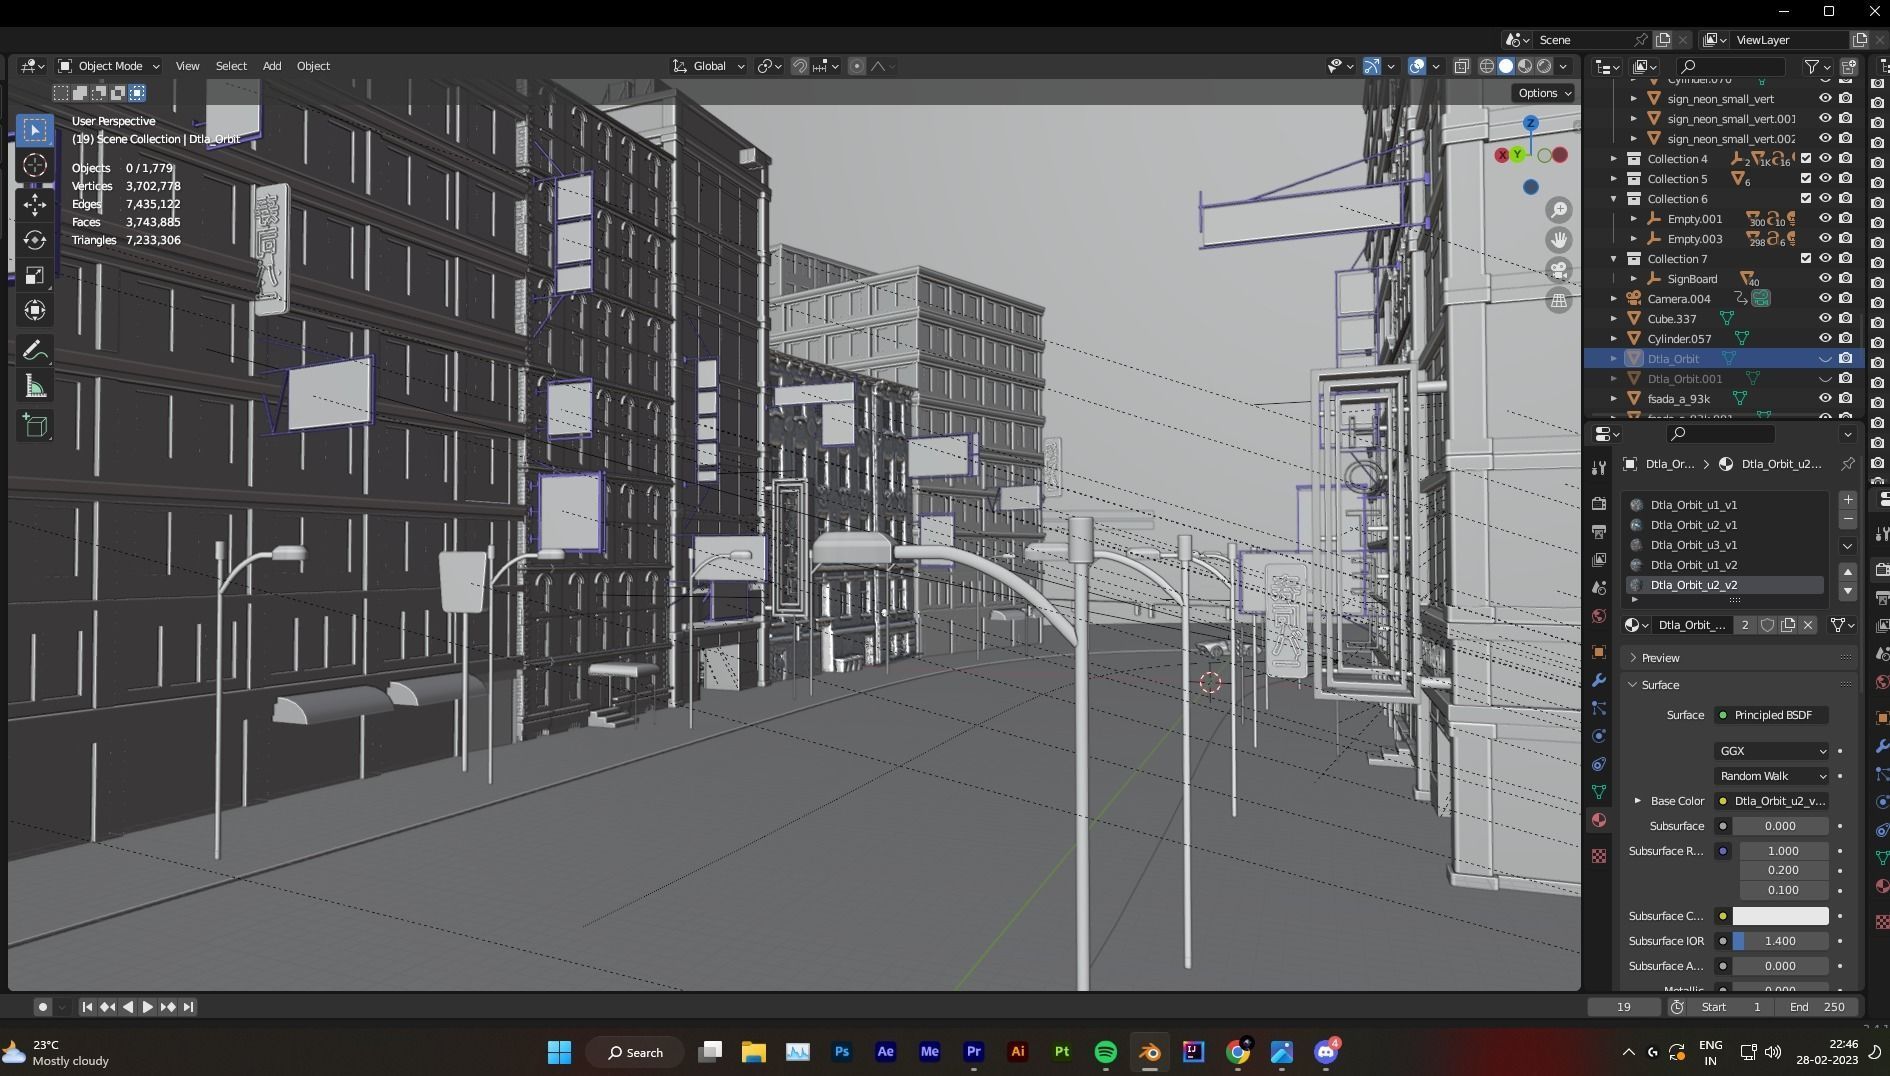Open the View menu
Screen dimensions: 1890x1076
click(187, 66)
